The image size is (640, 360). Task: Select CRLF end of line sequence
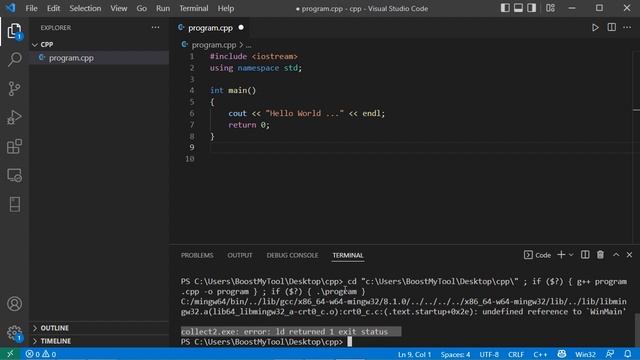tap(516, 354)
